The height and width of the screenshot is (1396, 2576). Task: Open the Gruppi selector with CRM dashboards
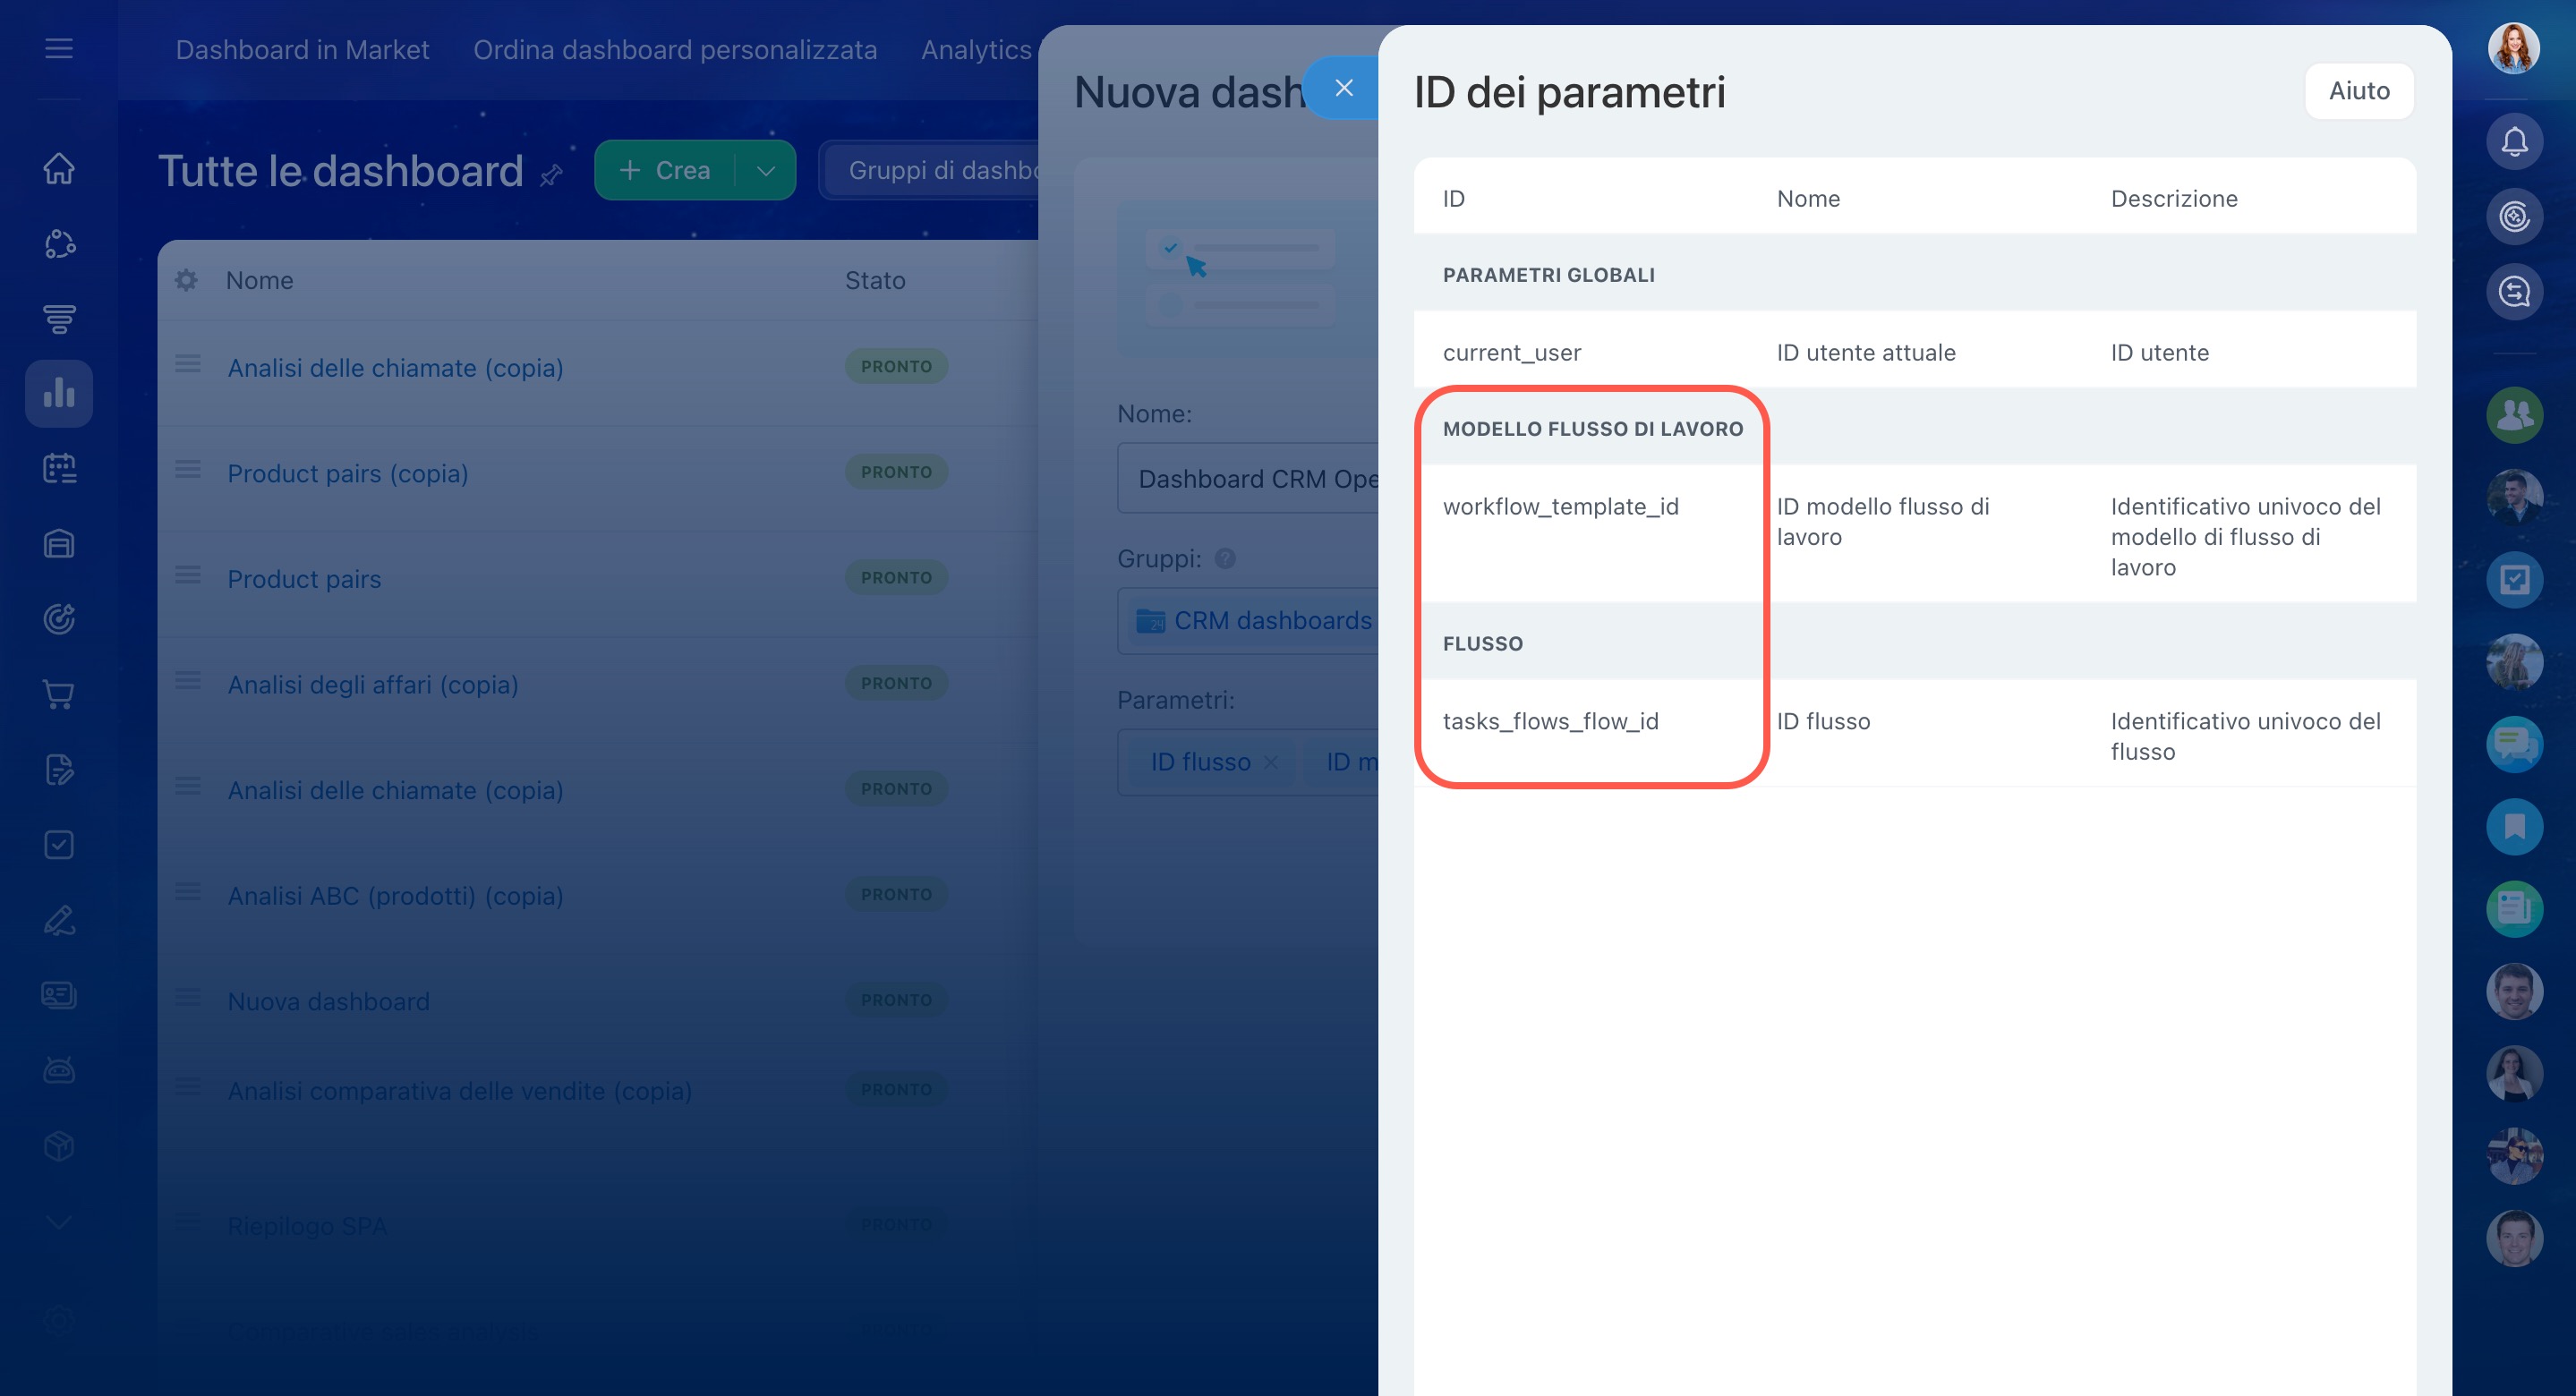1255,621
